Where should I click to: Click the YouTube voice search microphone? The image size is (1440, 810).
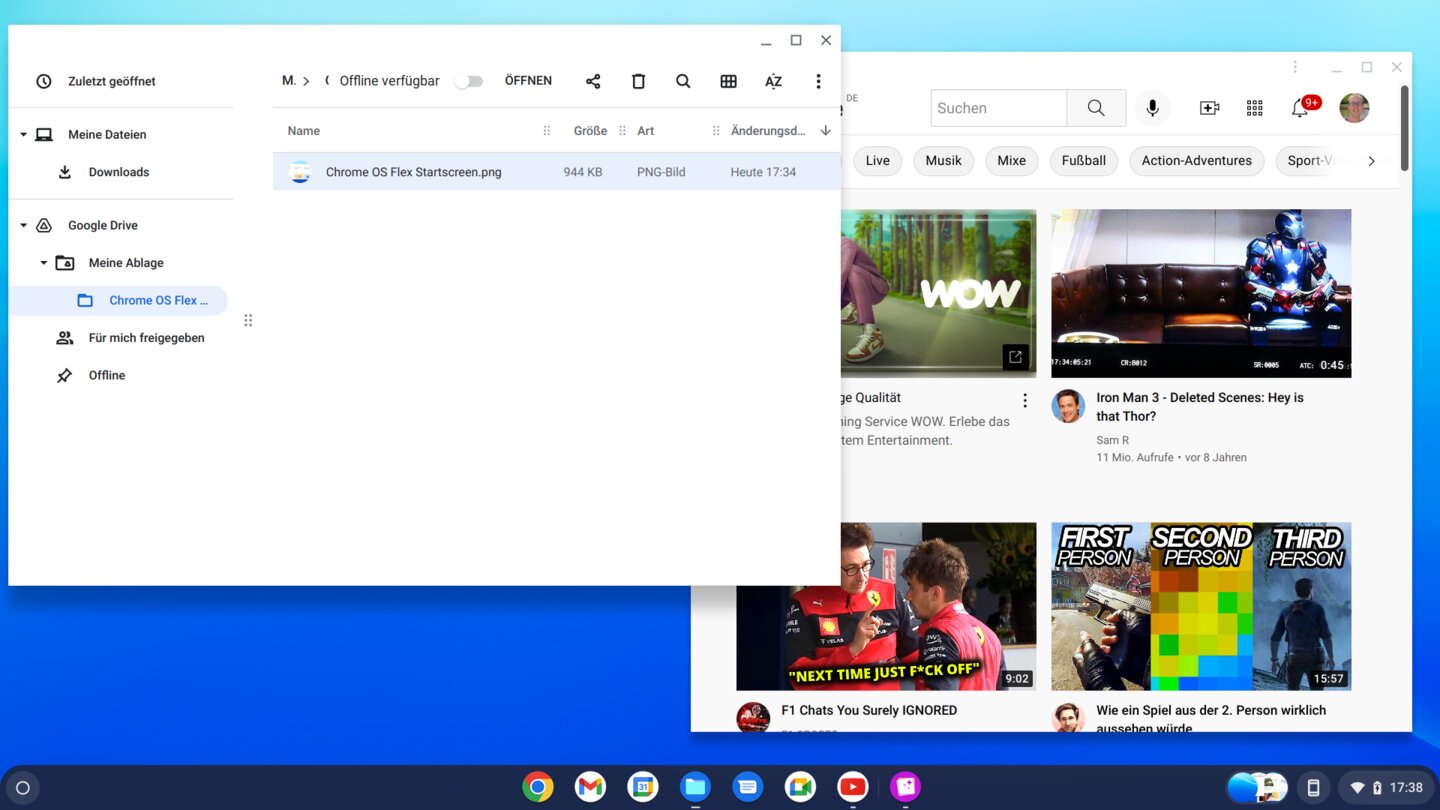click(1152, 108)
